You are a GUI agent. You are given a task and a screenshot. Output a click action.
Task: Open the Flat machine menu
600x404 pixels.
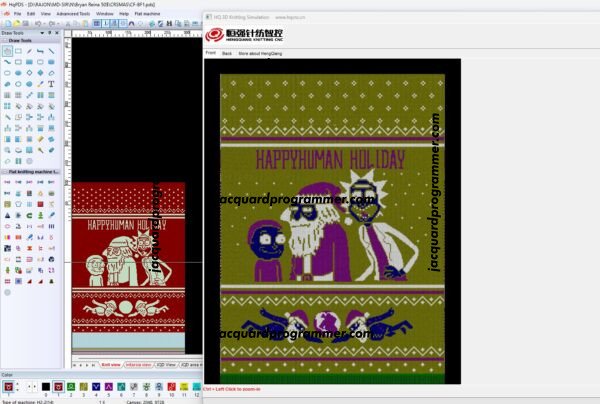click(148, 13)
